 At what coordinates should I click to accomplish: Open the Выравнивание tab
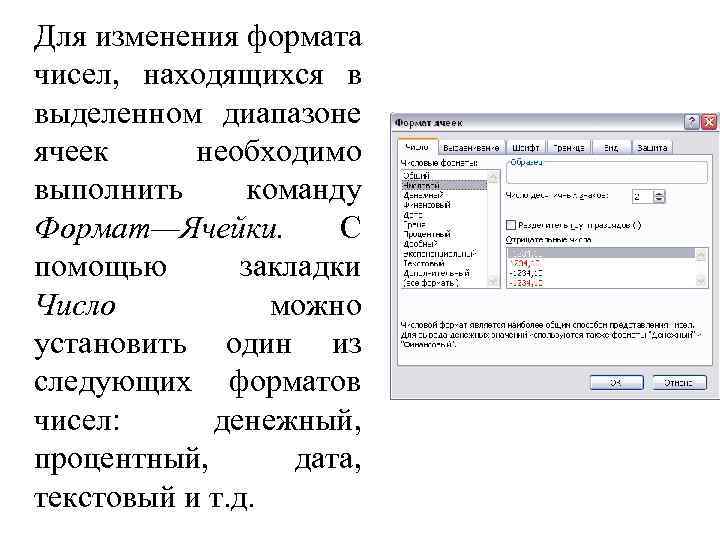[x=471, y=148]
